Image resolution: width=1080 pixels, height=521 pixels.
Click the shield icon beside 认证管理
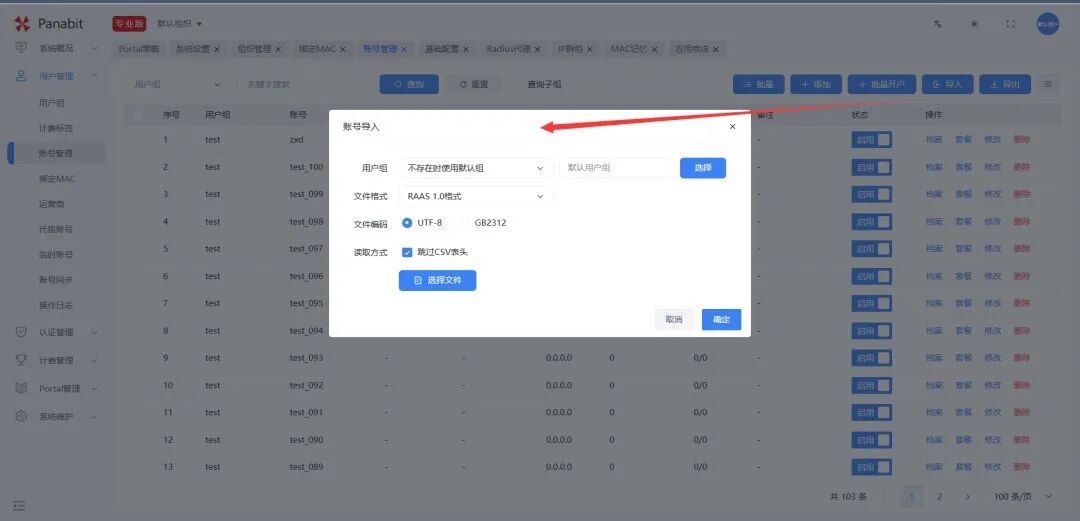click(x=21, y=331)
